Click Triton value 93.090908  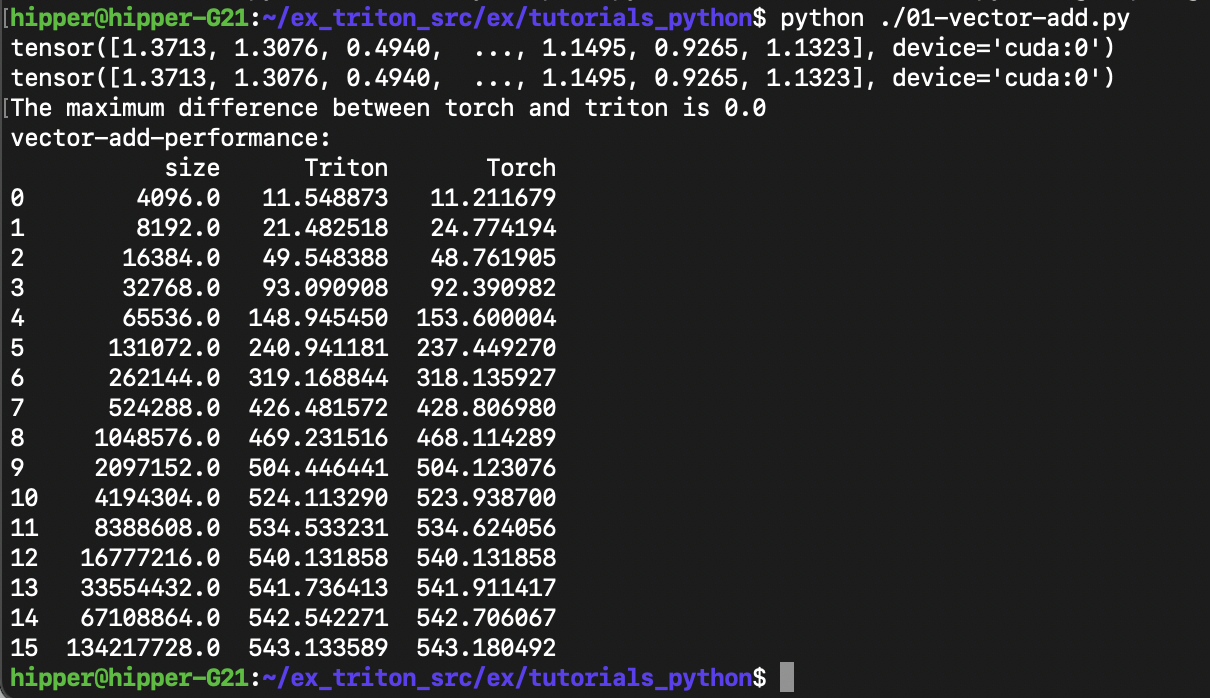pyautogui.click(x=325, y=288)
